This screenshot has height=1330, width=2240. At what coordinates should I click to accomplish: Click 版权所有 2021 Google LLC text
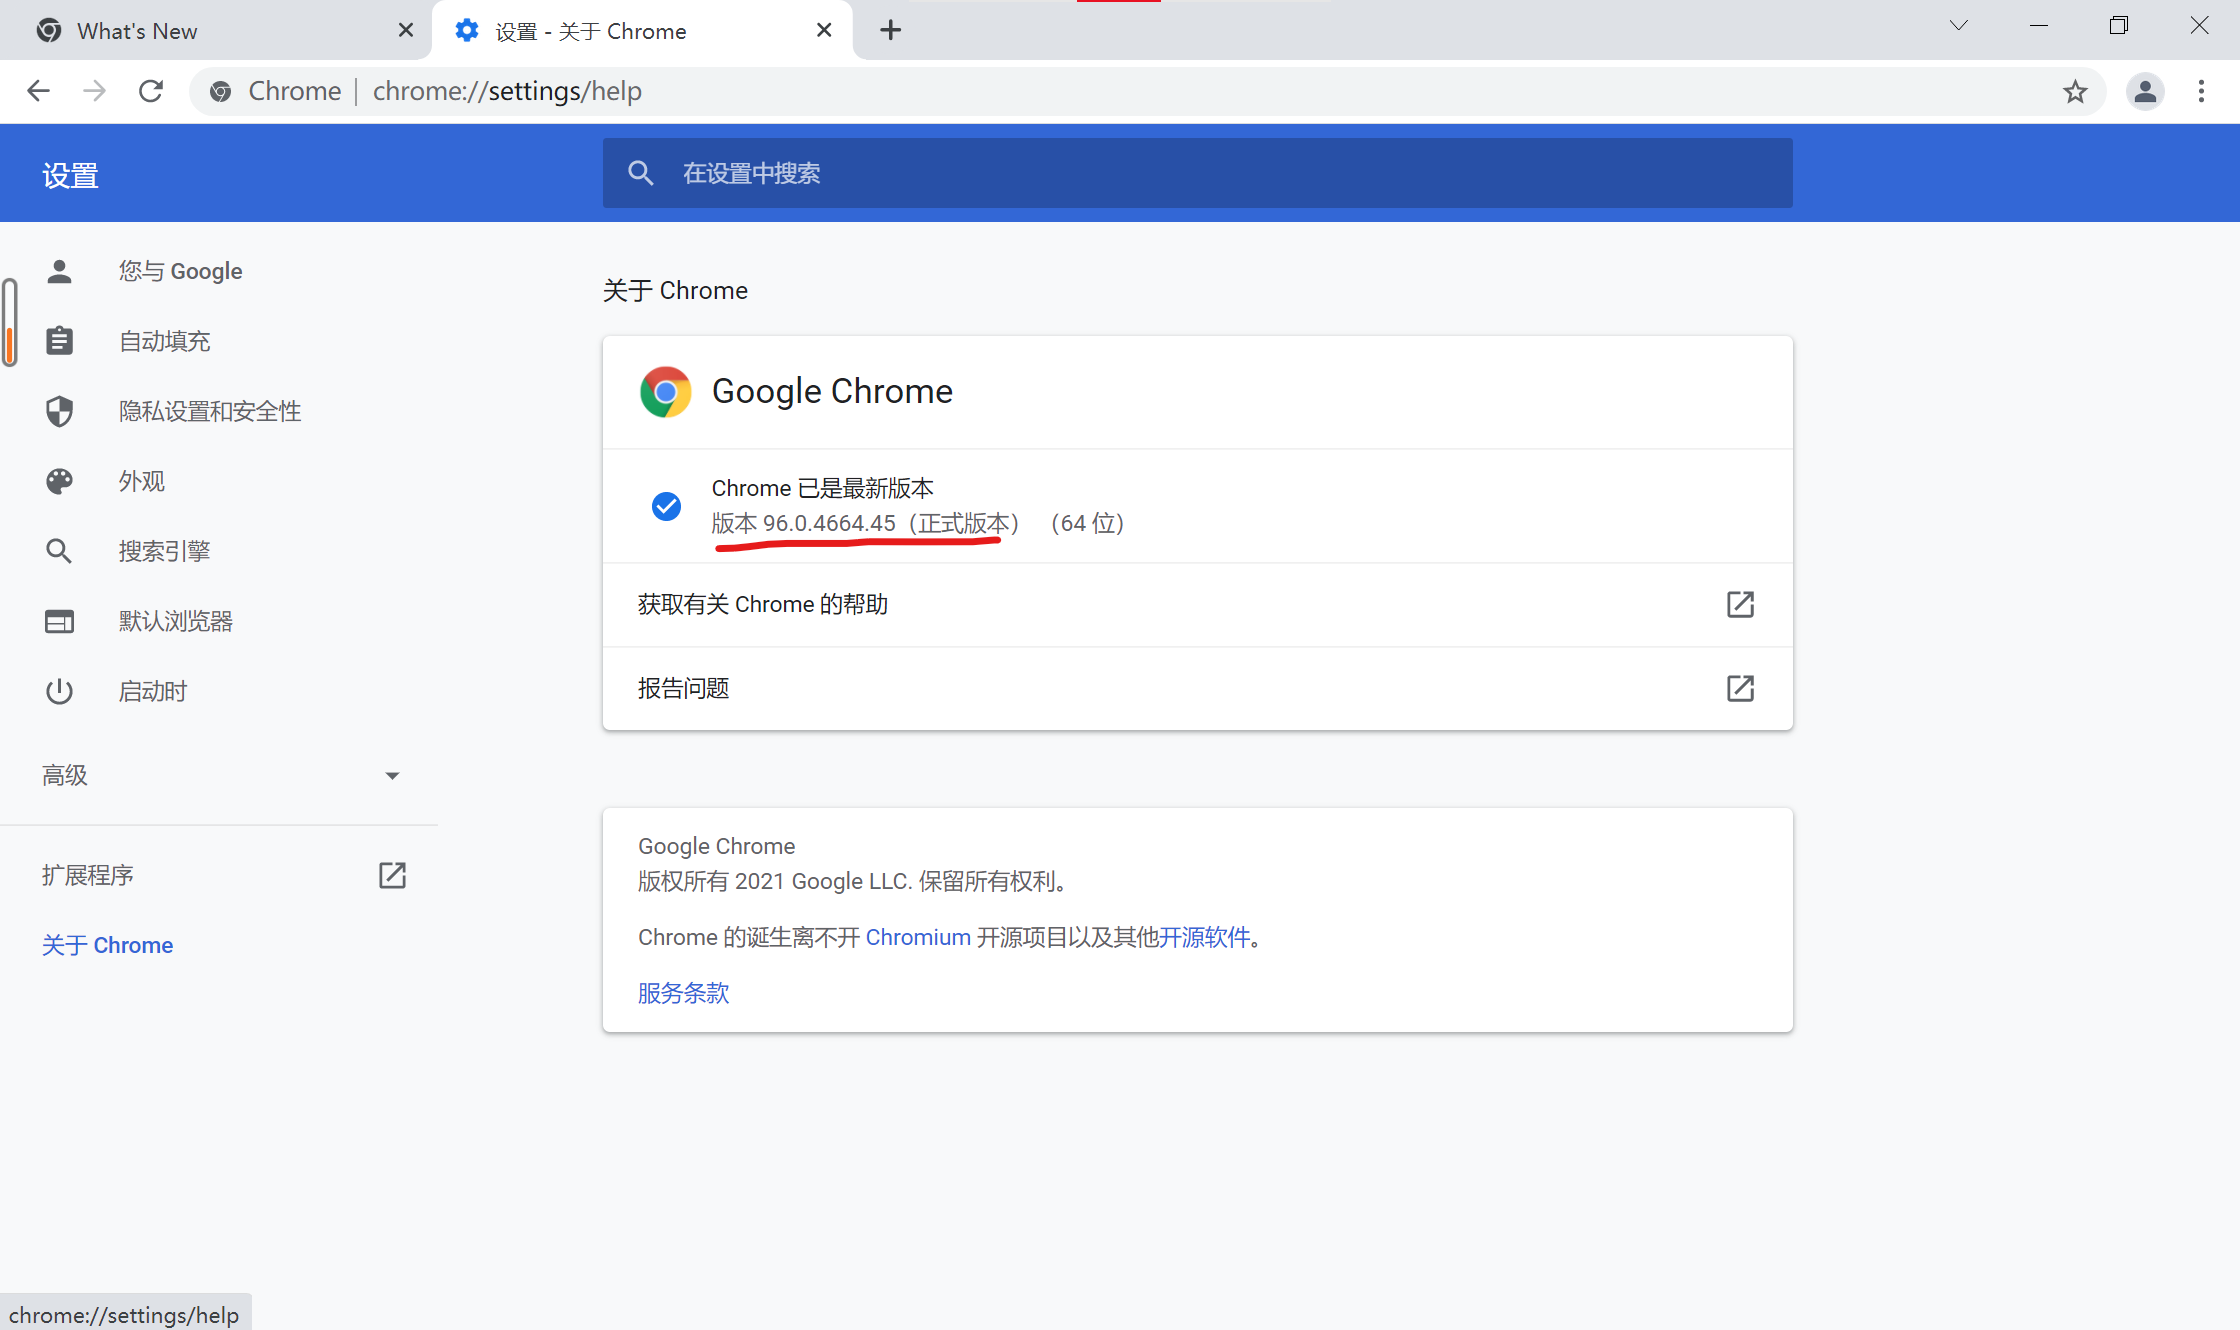point(855,881)
